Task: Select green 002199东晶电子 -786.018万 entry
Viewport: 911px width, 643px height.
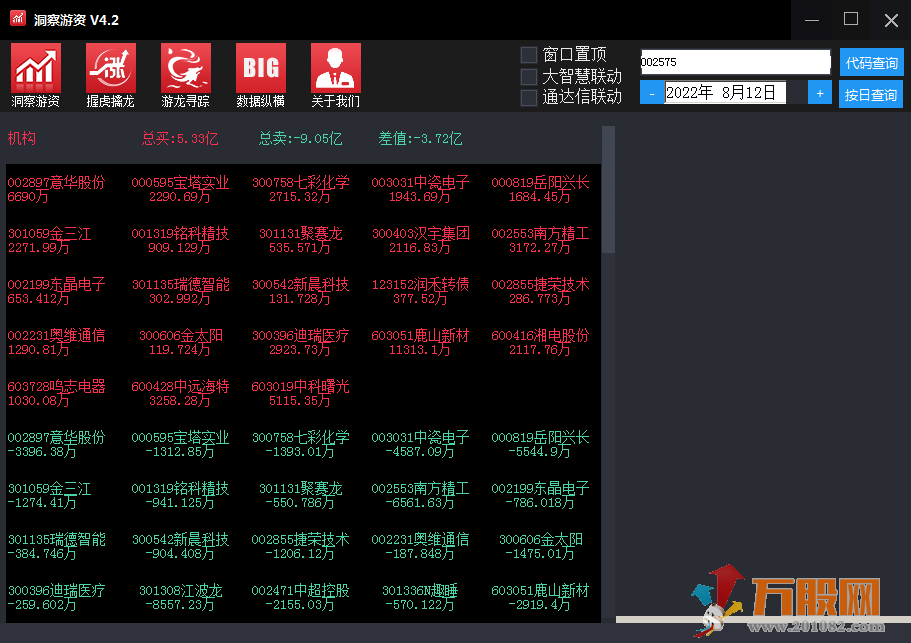Action: coord(540,496)
